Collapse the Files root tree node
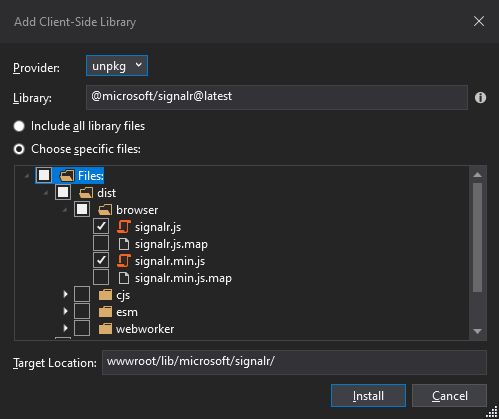The width and height of the screenshot is (499, 419). (27, 176)
